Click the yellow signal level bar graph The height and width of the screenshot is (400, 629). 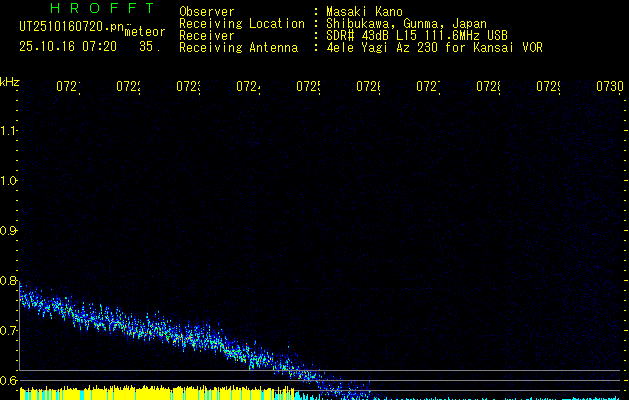[x=150, y=392]
